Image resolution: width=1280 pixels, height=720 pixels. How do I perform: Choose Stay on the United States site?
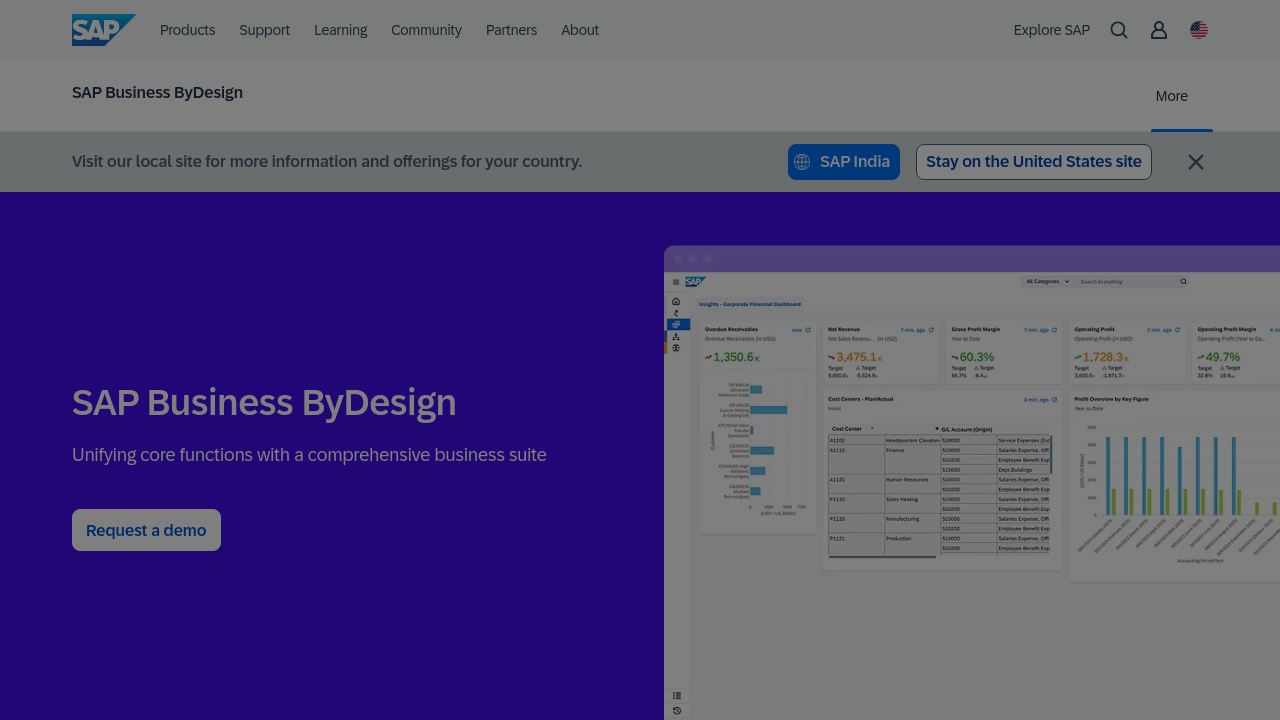(1033, 162)
